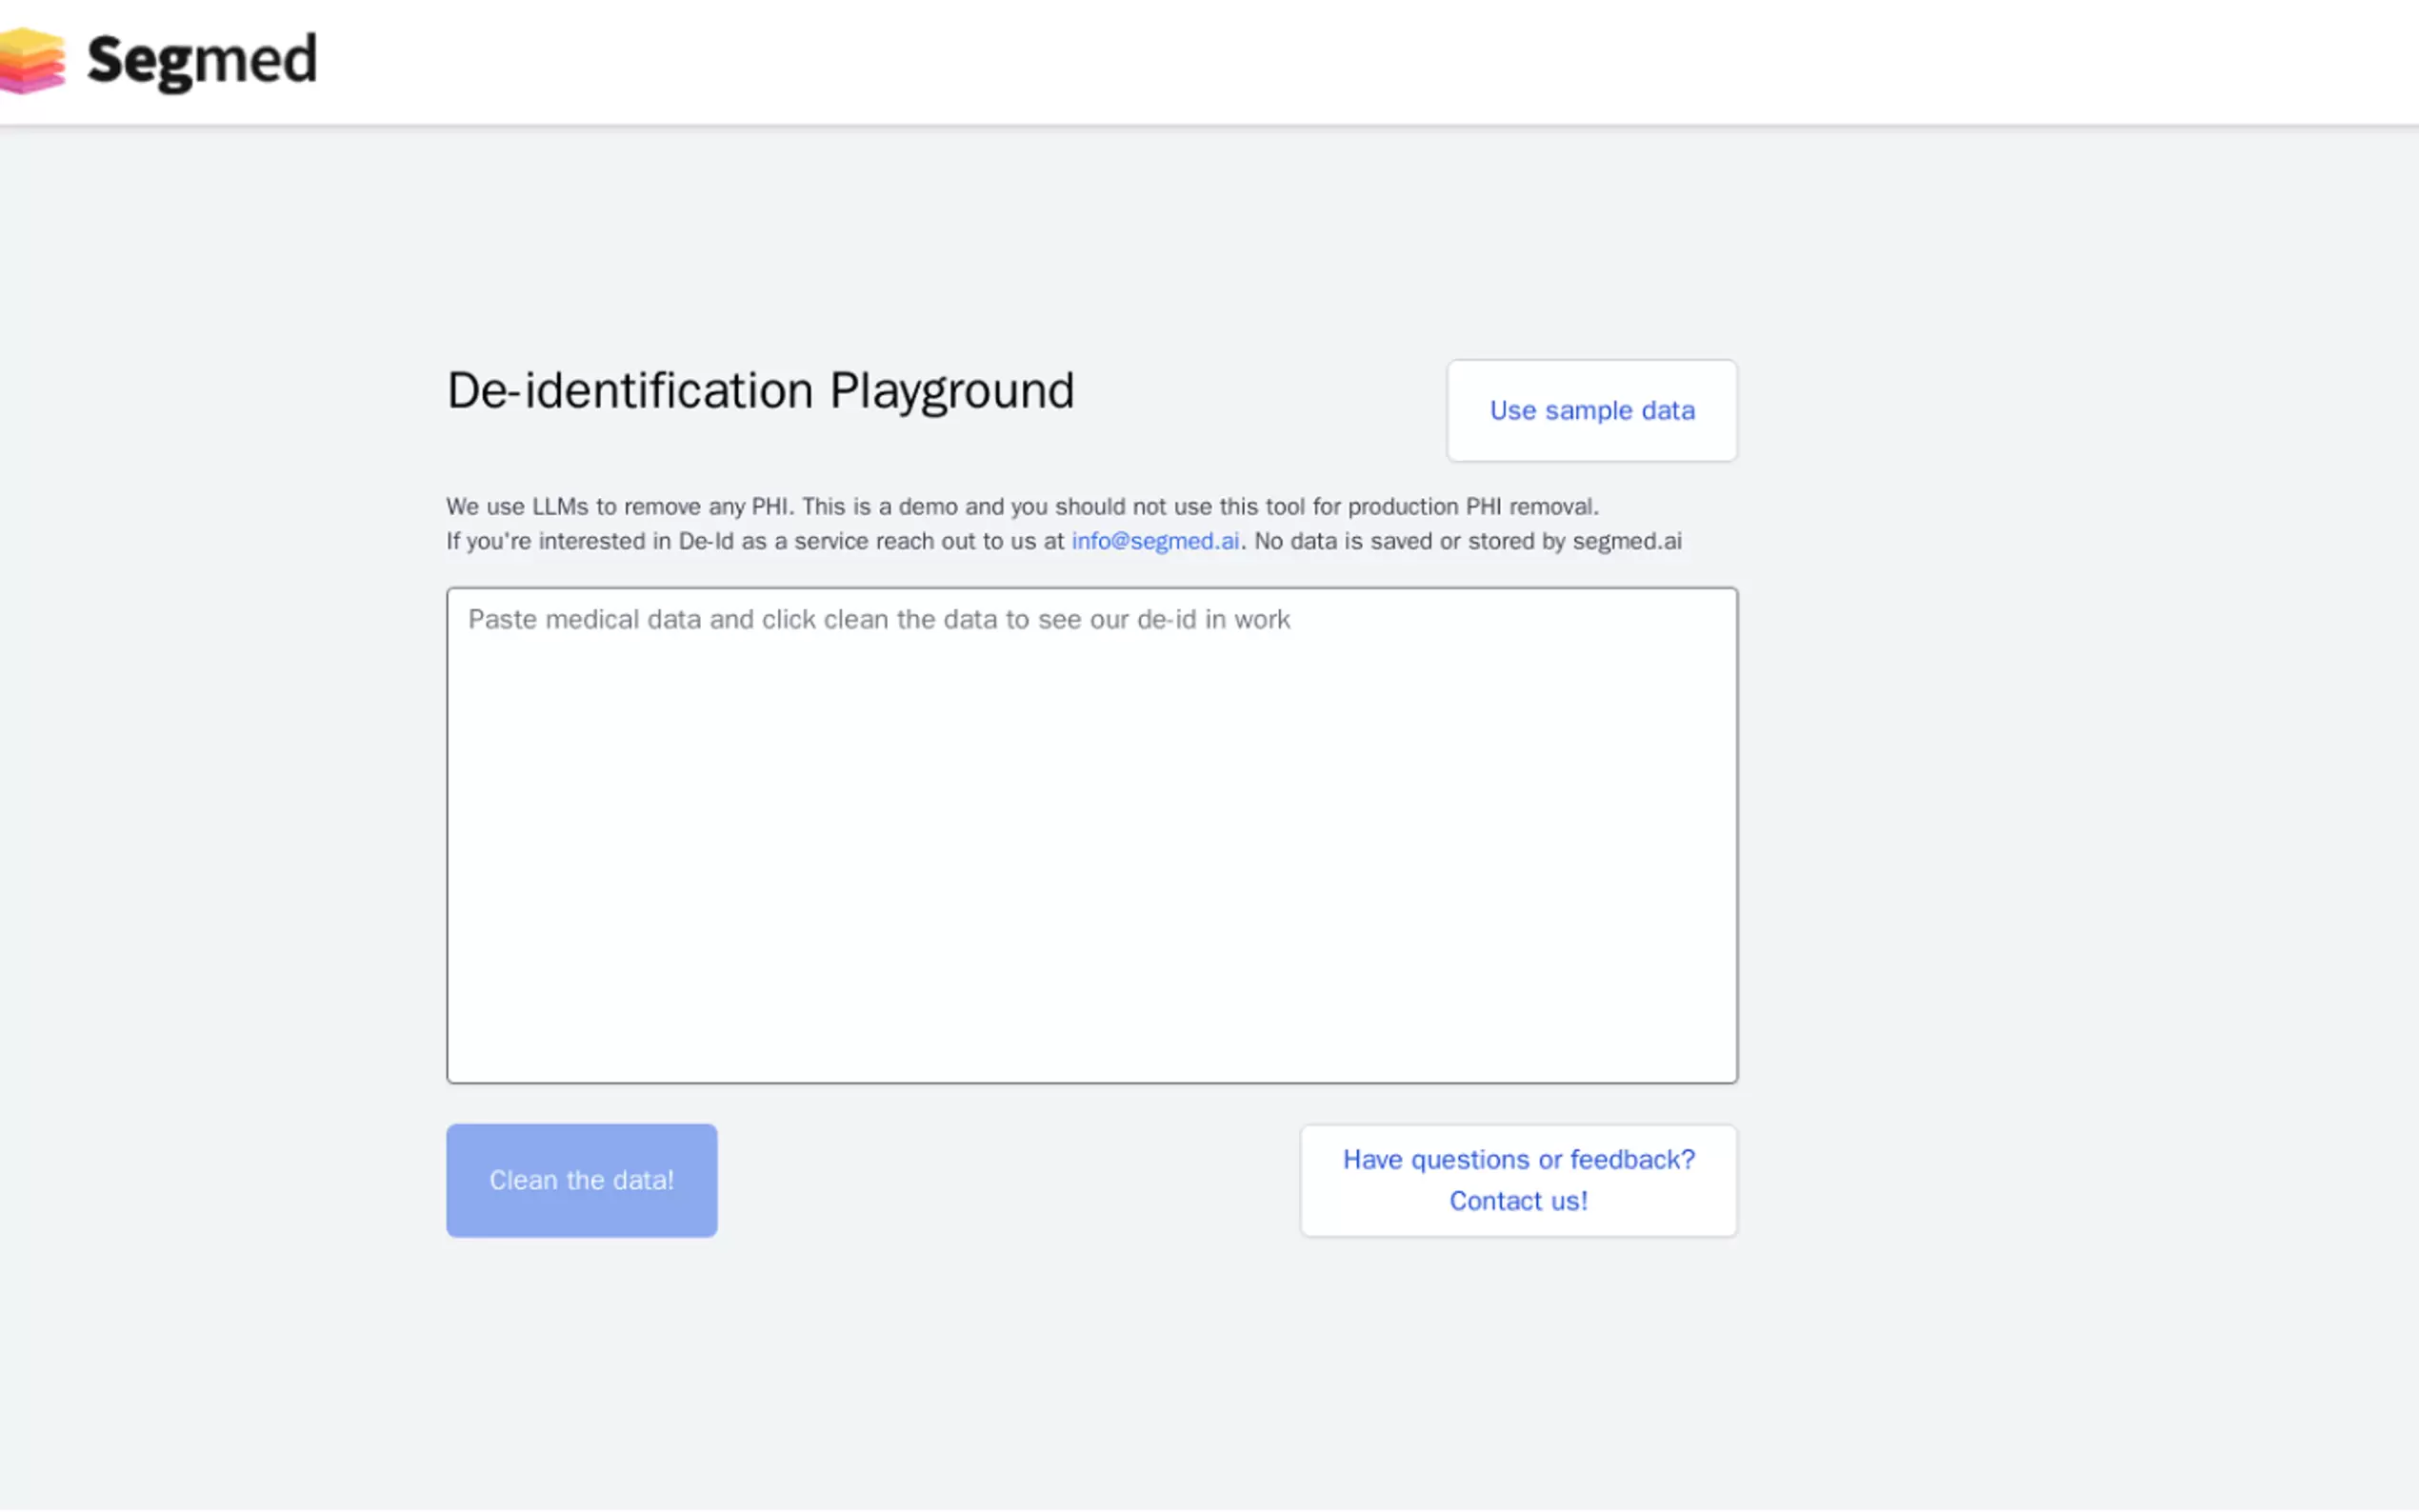Click the 'Paste medical data' placeholder text

pos(878,620)
